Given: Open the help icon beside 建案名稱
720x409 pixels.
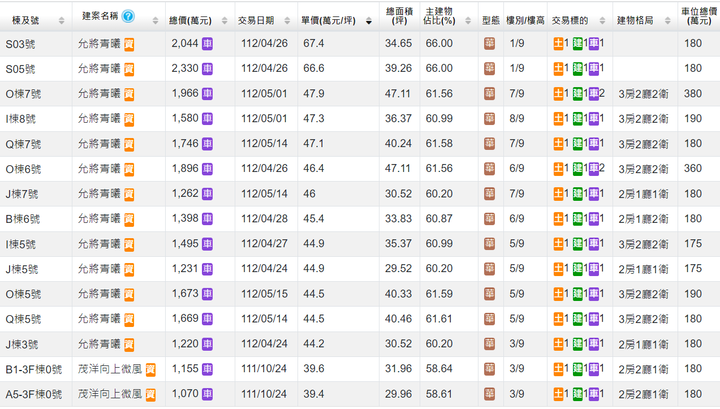Looking at the screenshot, I should [128, 17].
